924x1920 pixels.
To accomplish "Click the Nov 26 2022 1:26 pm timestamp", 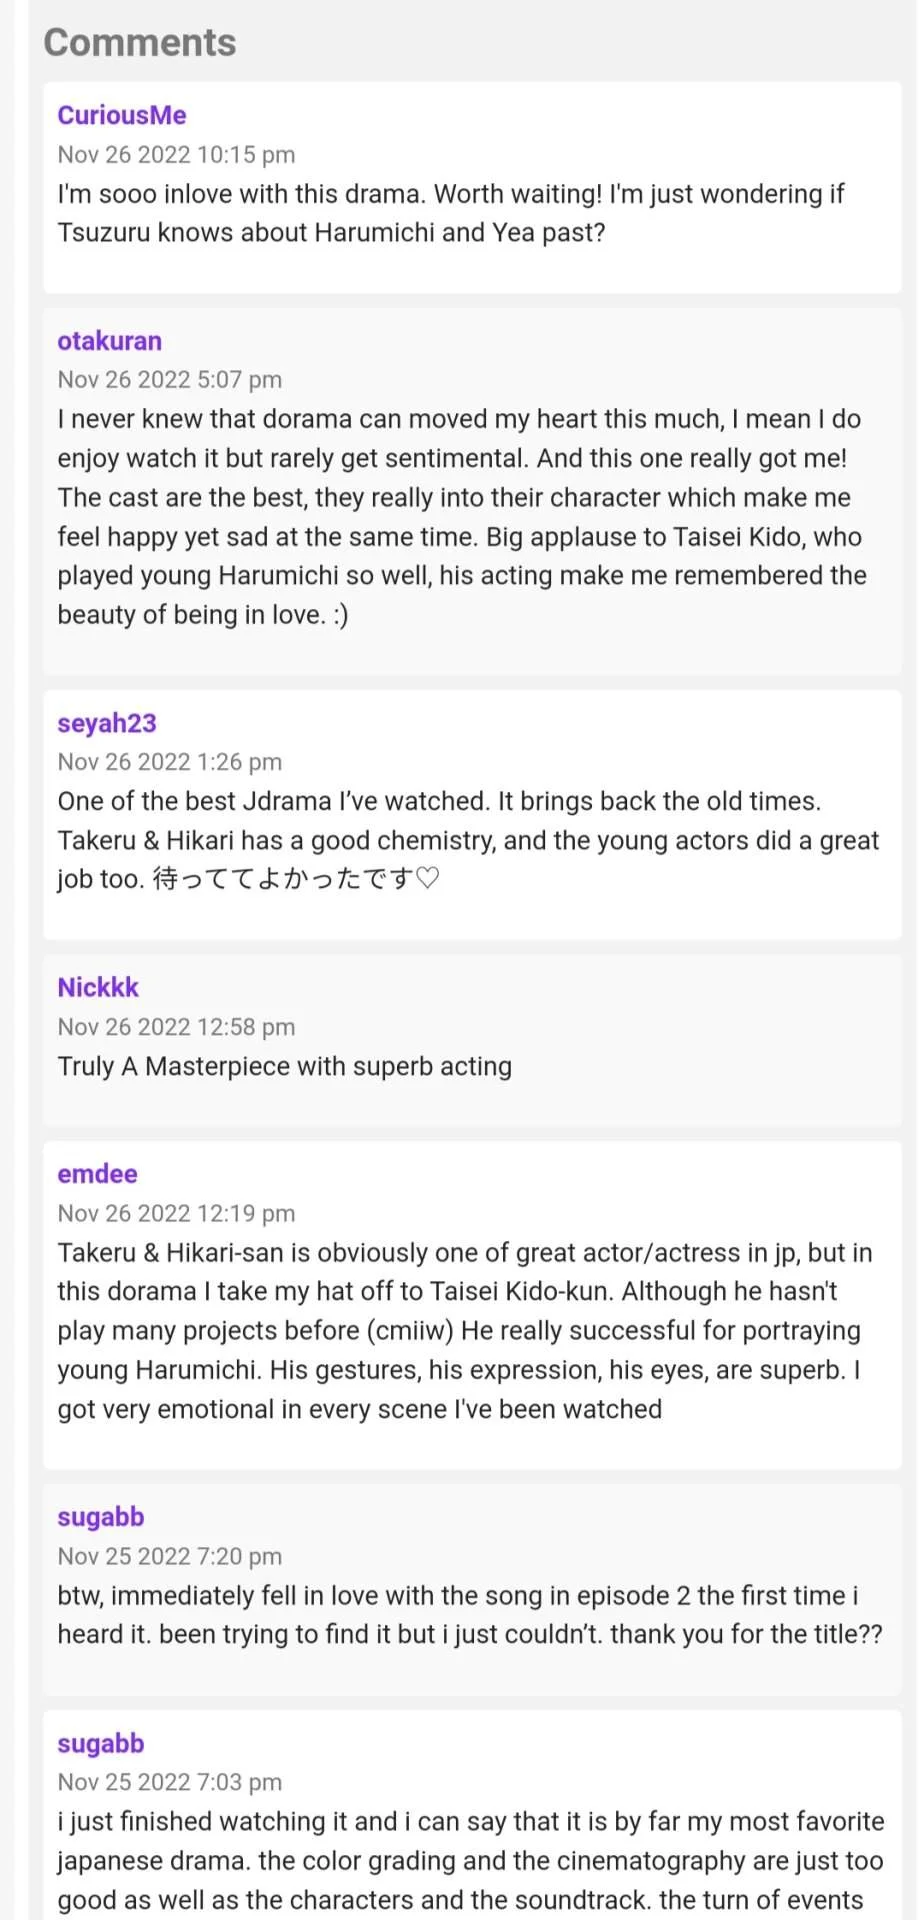I will click(170, 762).
